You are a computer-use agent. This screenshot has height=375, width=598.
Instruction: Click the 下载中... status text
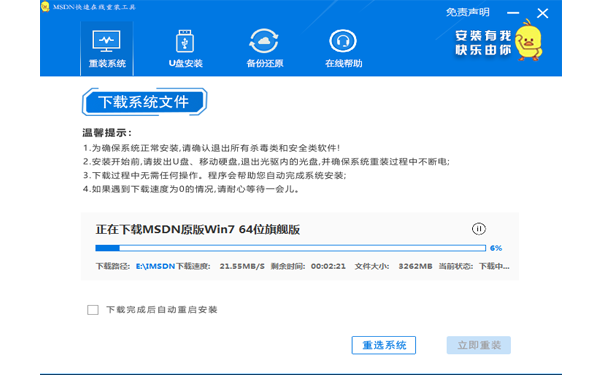pyautogui.click(x=494, y=266)
